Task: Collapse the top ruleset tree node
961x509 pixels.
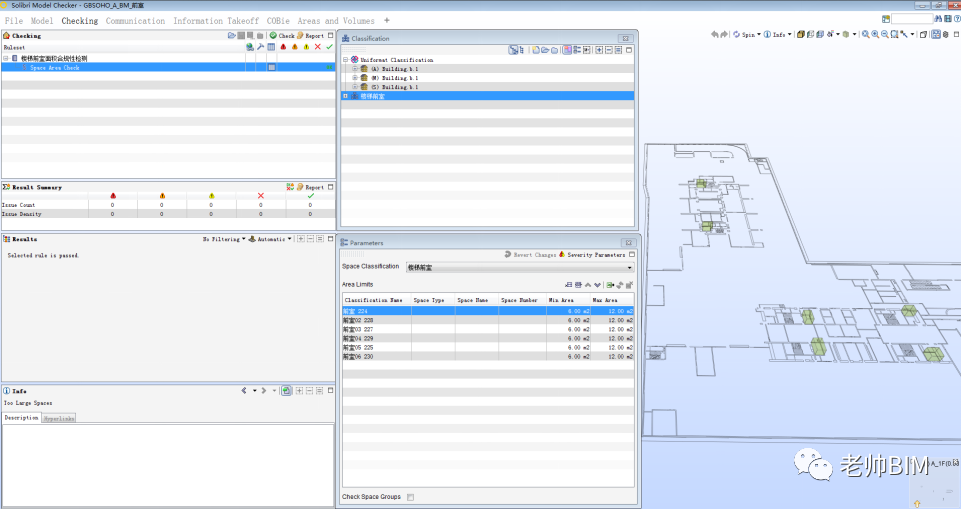Action: tap(6, 58)
